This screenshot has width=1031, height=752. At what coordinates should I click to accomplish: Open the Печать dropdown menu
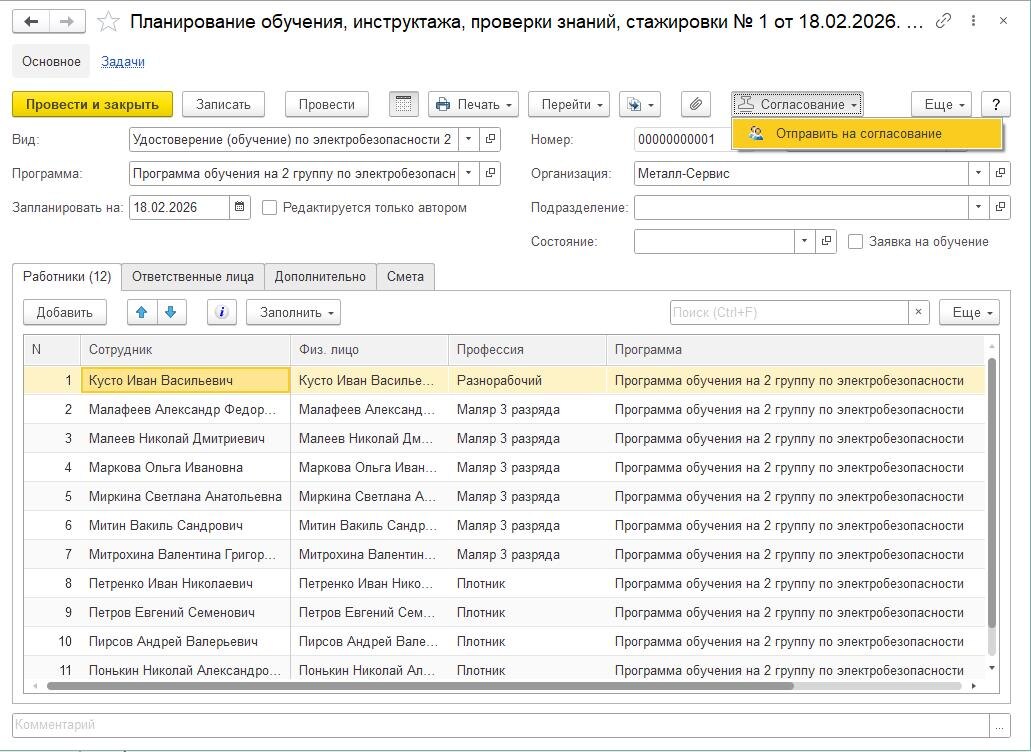pyautogui.click(x=473, y=105)
